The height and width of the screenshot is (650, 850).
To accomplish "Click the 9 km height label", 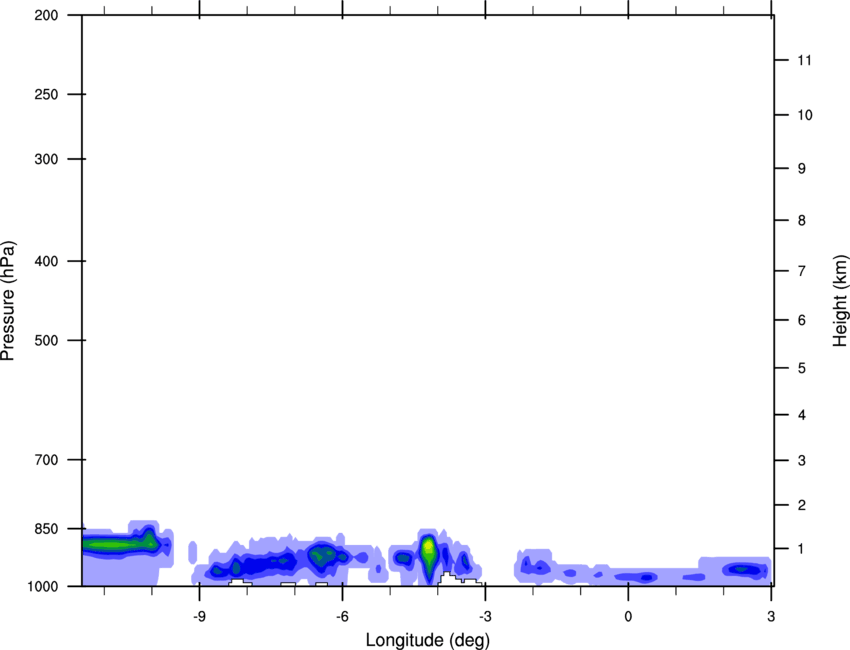I will 801,169.
